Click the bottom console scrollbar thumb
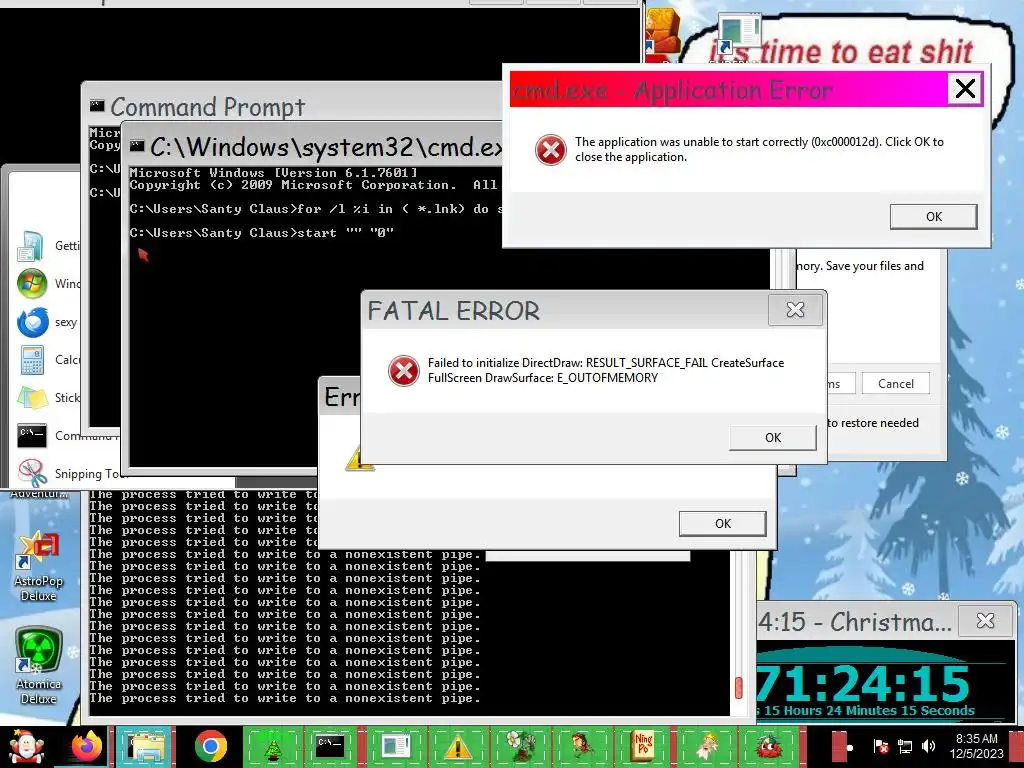 pyautogui.click(x=739, y=687)
